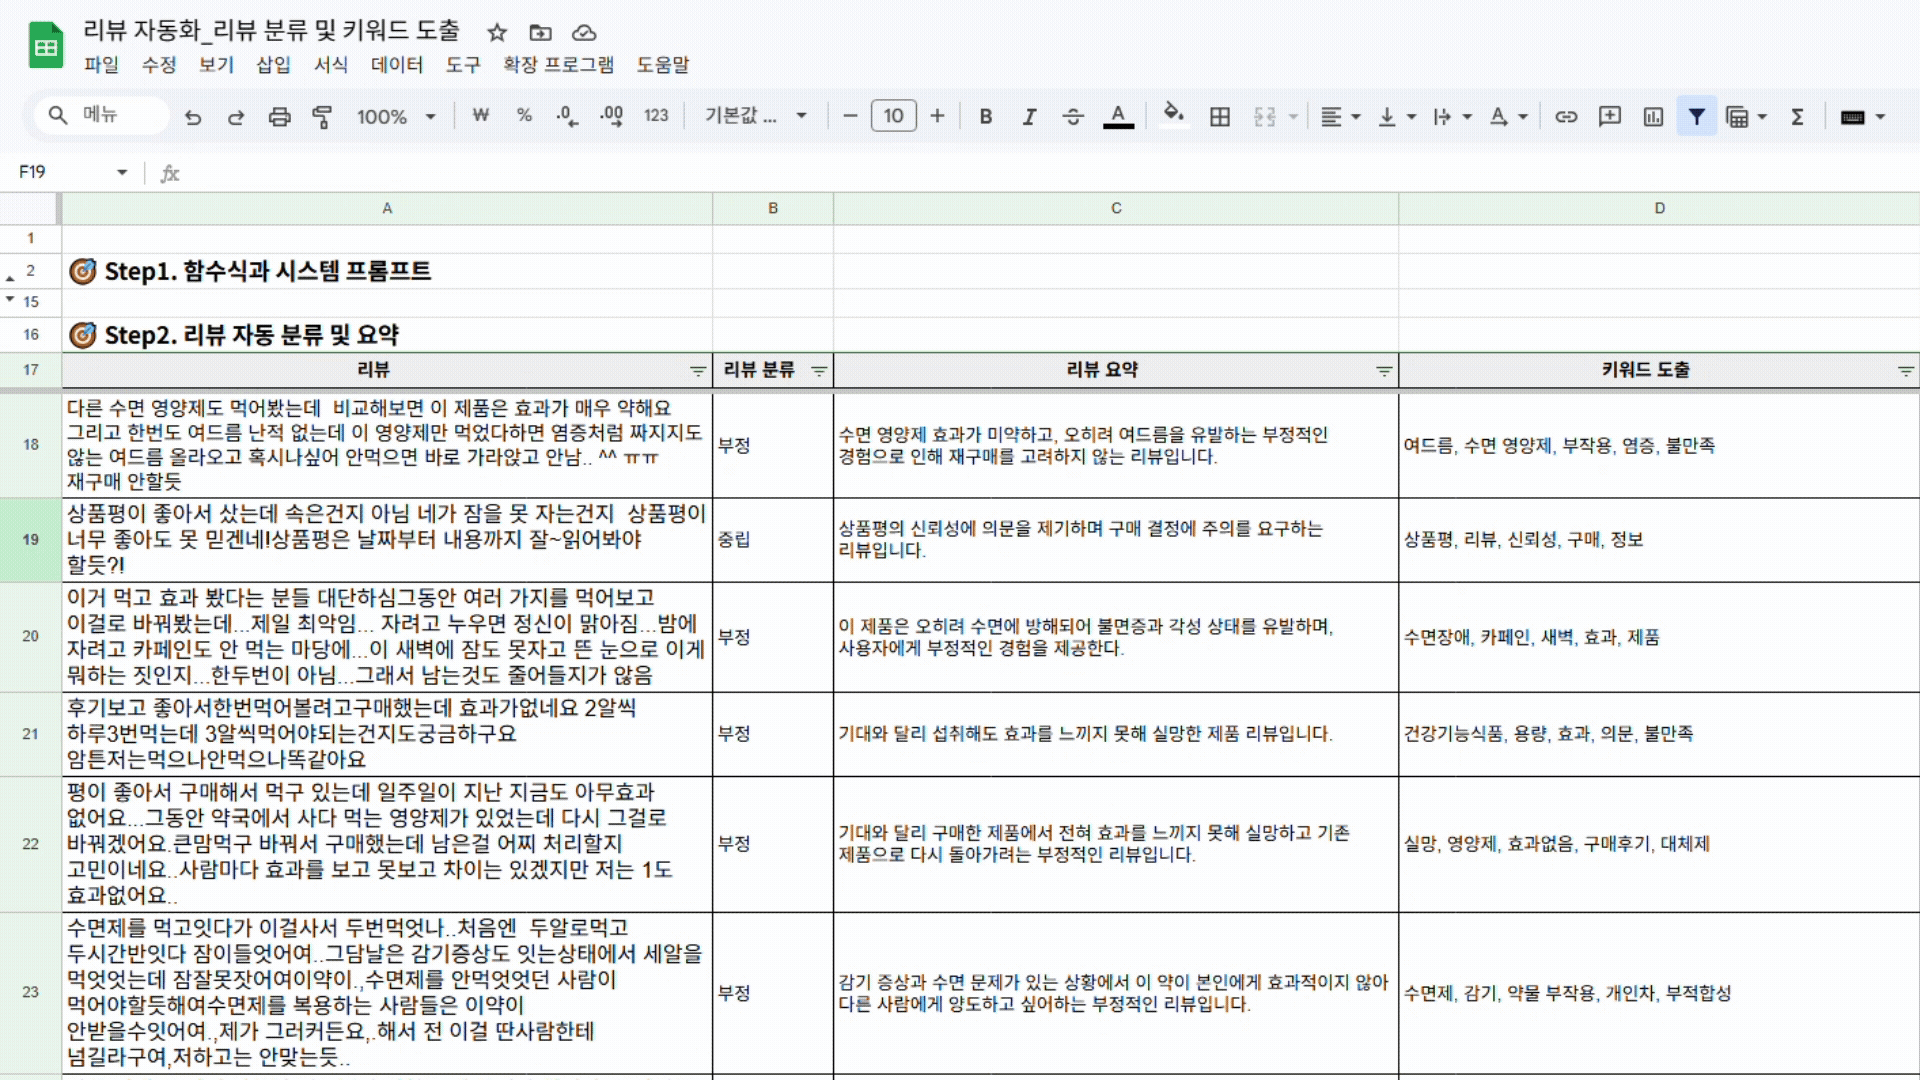Star this spreadsheet document
This screenshot has width=1920, height=1080.
coord(497,33)
